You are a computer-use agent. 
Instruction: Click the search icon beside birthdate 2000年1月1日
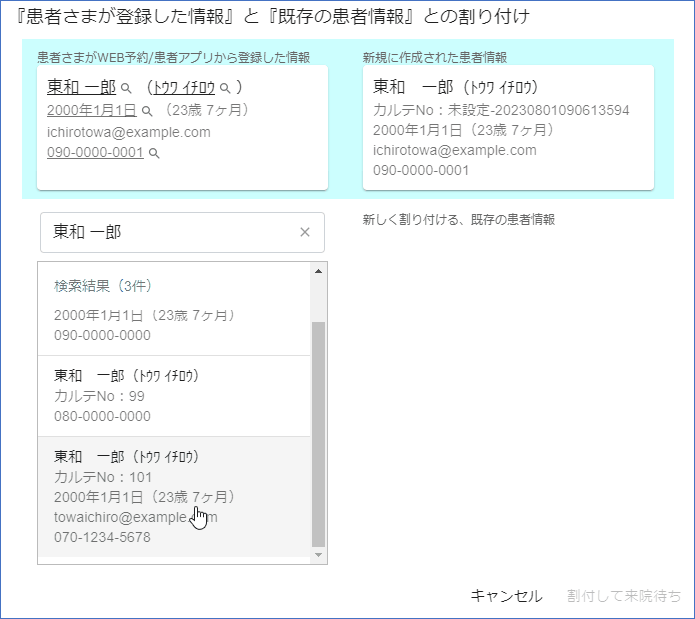(x=147, y=111)
